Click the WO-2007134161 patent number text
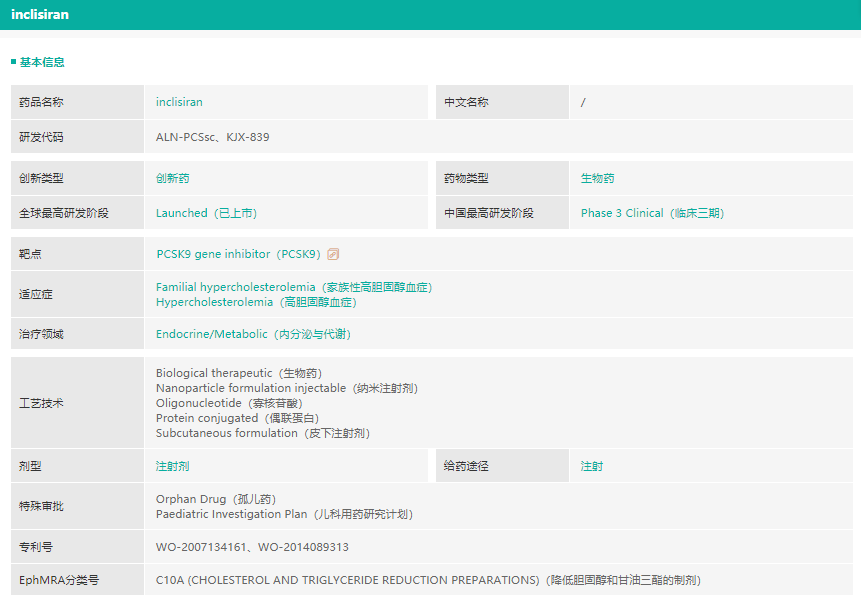861x599 pixels. (x=203, y=547)
